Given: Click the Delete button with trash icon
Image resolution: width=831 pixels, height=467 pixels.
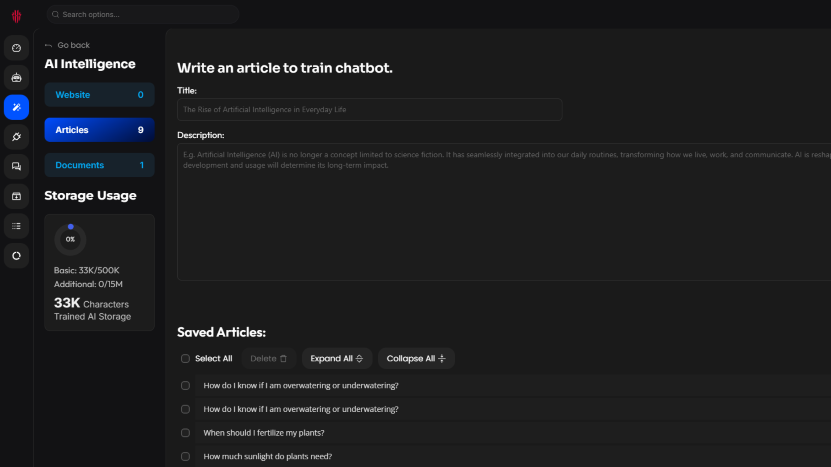Looking at the screenshot, I should [268, 359].
